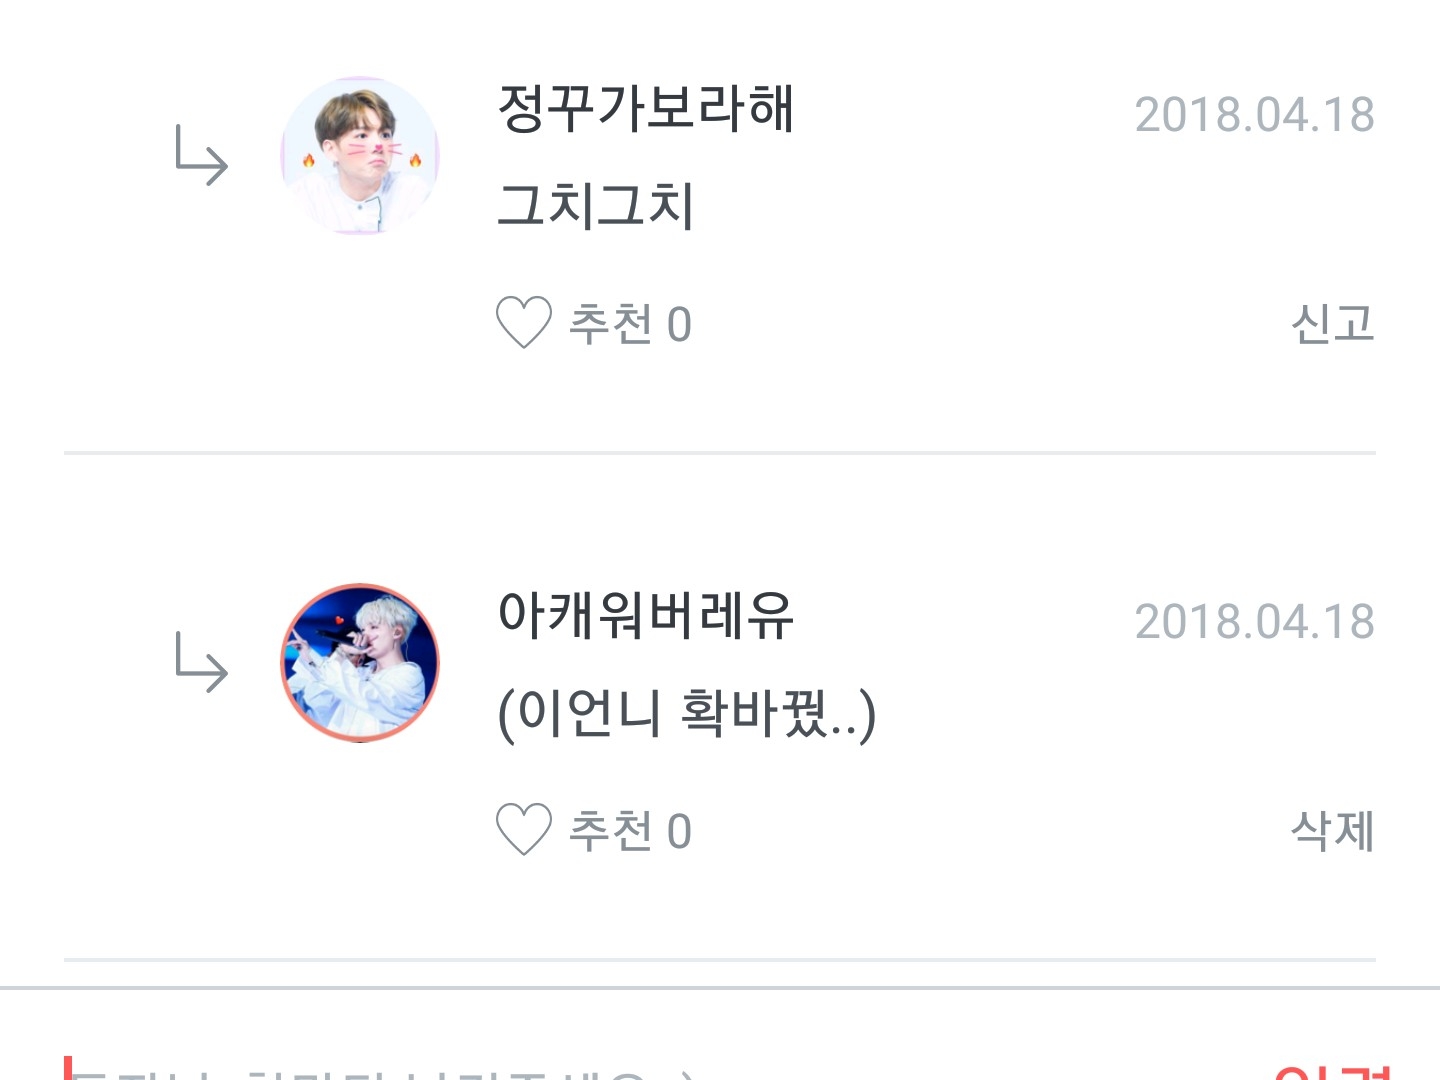Select the comment text 그치그치
This screenshot has width=1440, height=1080.
tap(595, 205)
